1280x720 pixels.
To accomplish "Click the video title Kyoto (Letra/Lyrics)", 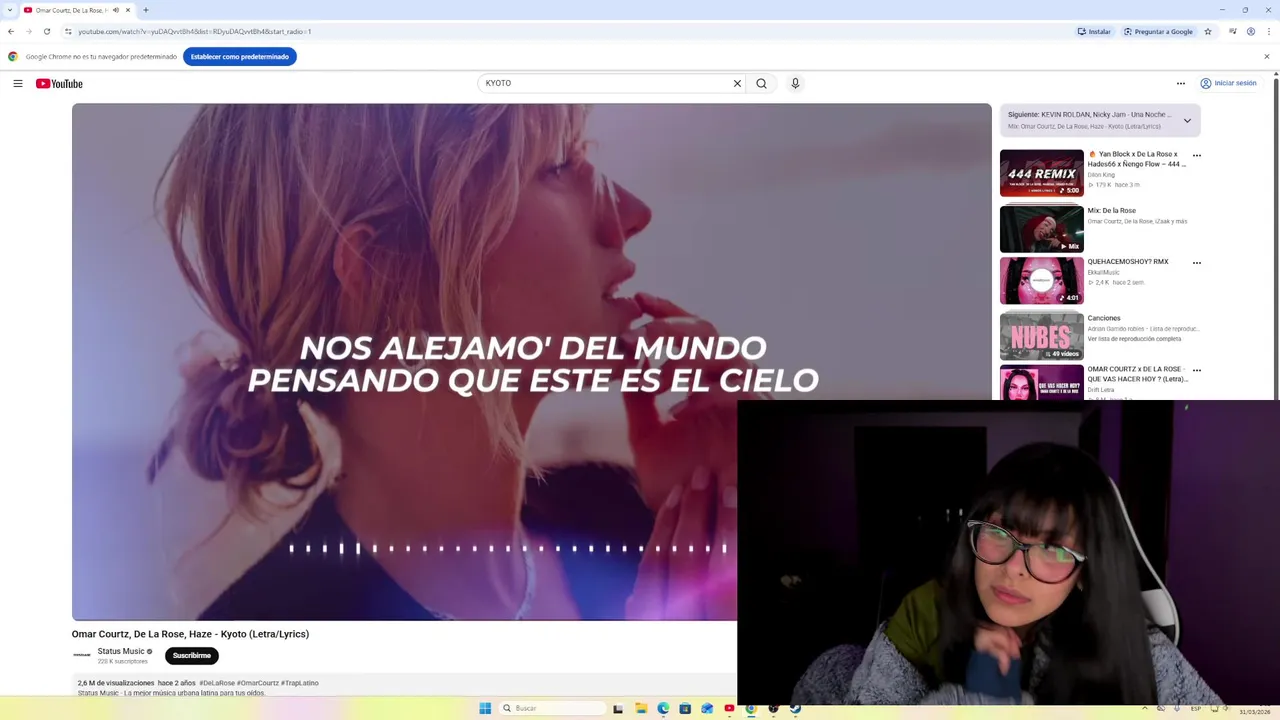I will (x=190, y=634).
